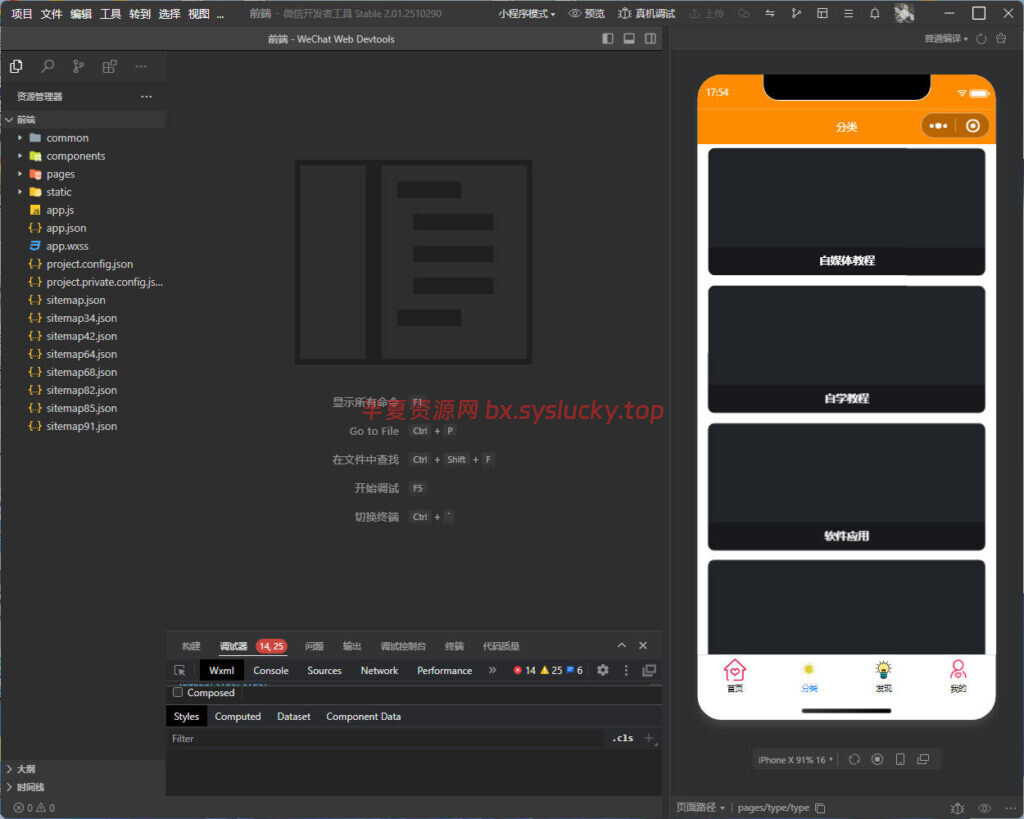1024x819 pixels.
Task: Click the simulator stop icon
Action: click(x=878, y=760)
